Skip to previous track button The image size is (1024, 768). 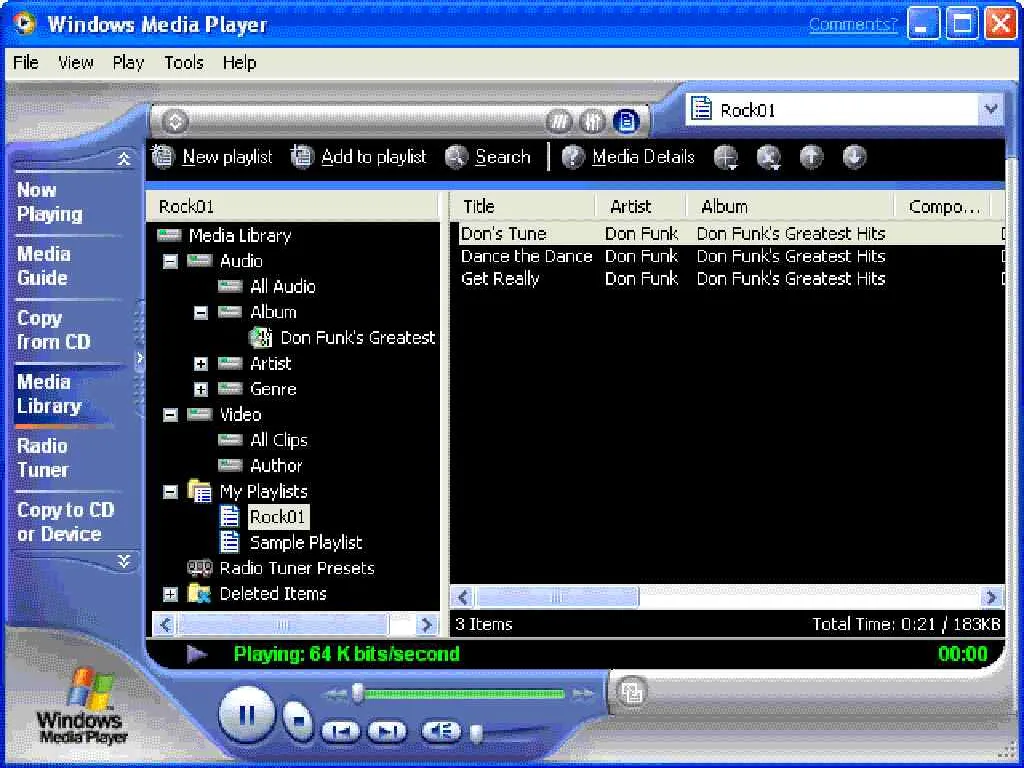pyautogui.click(x=340, y=731)
